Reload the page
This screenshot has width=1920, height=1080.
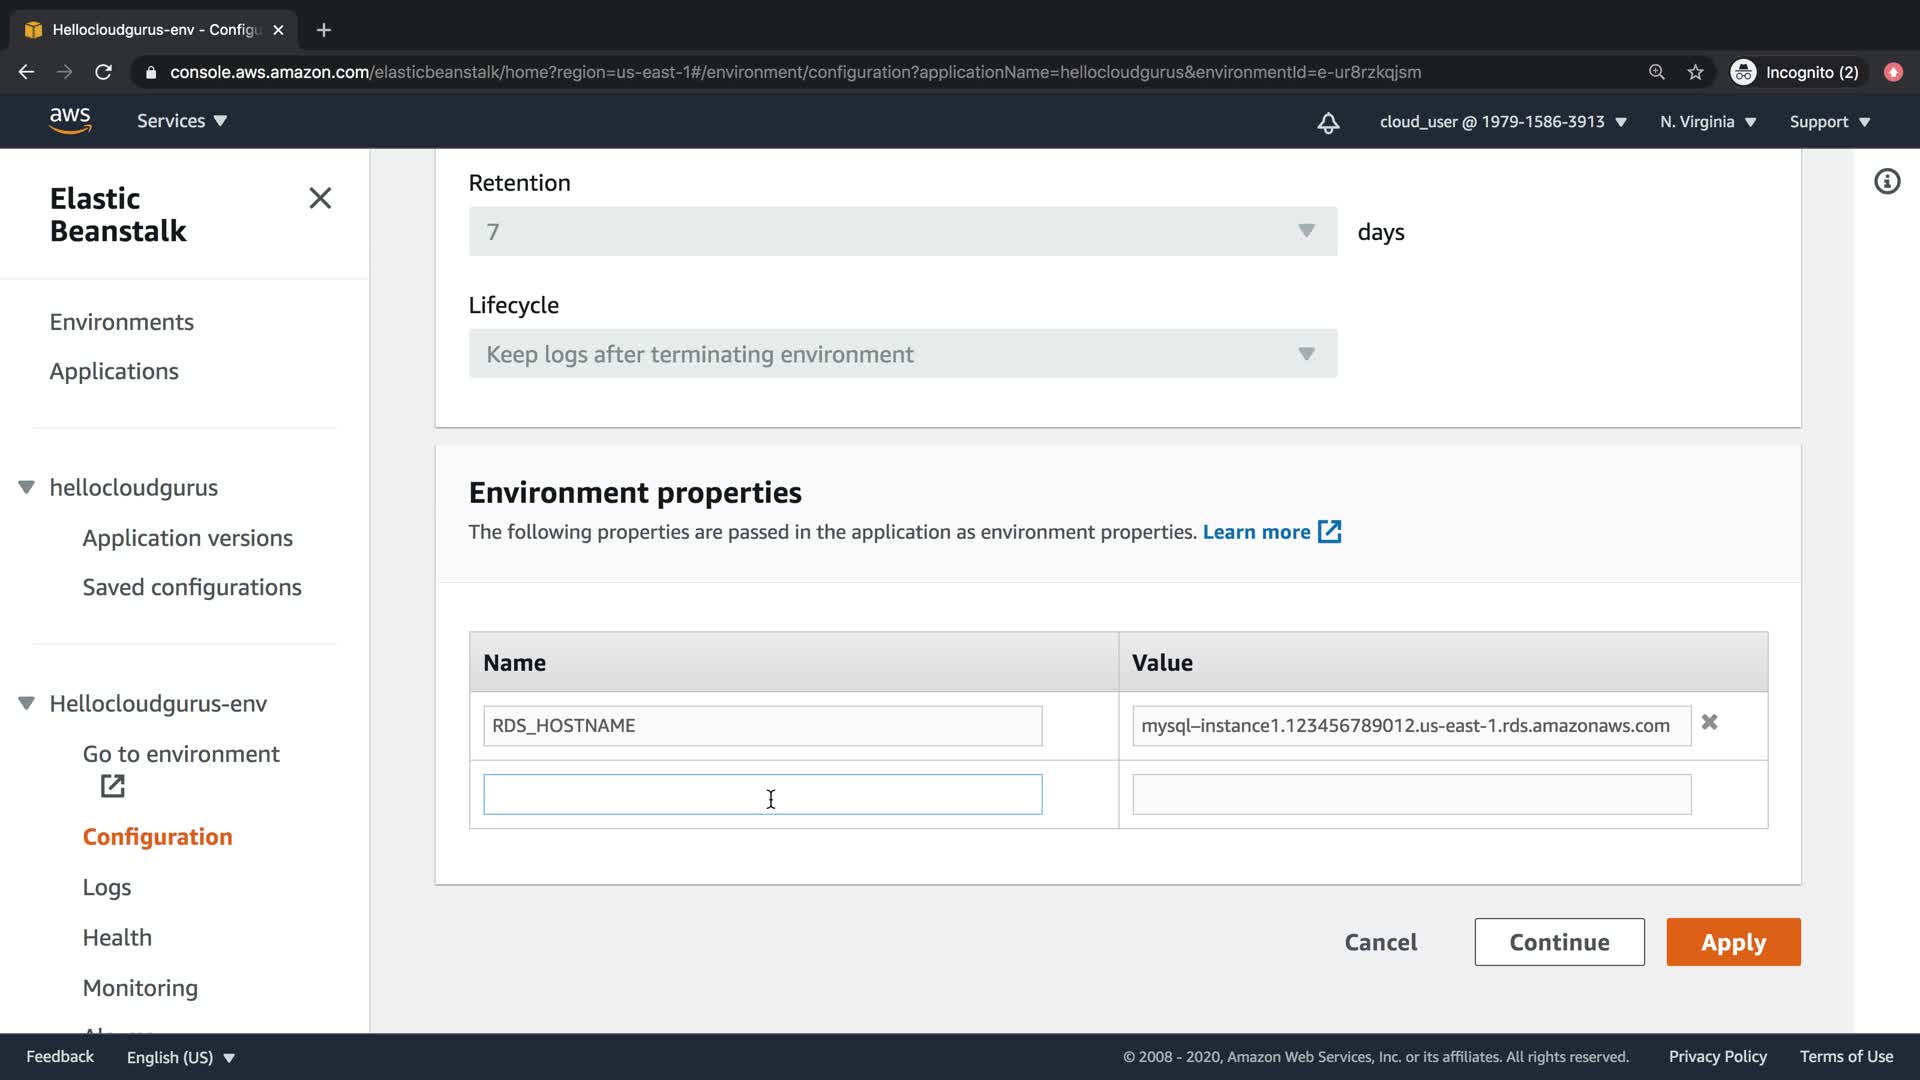103,72
